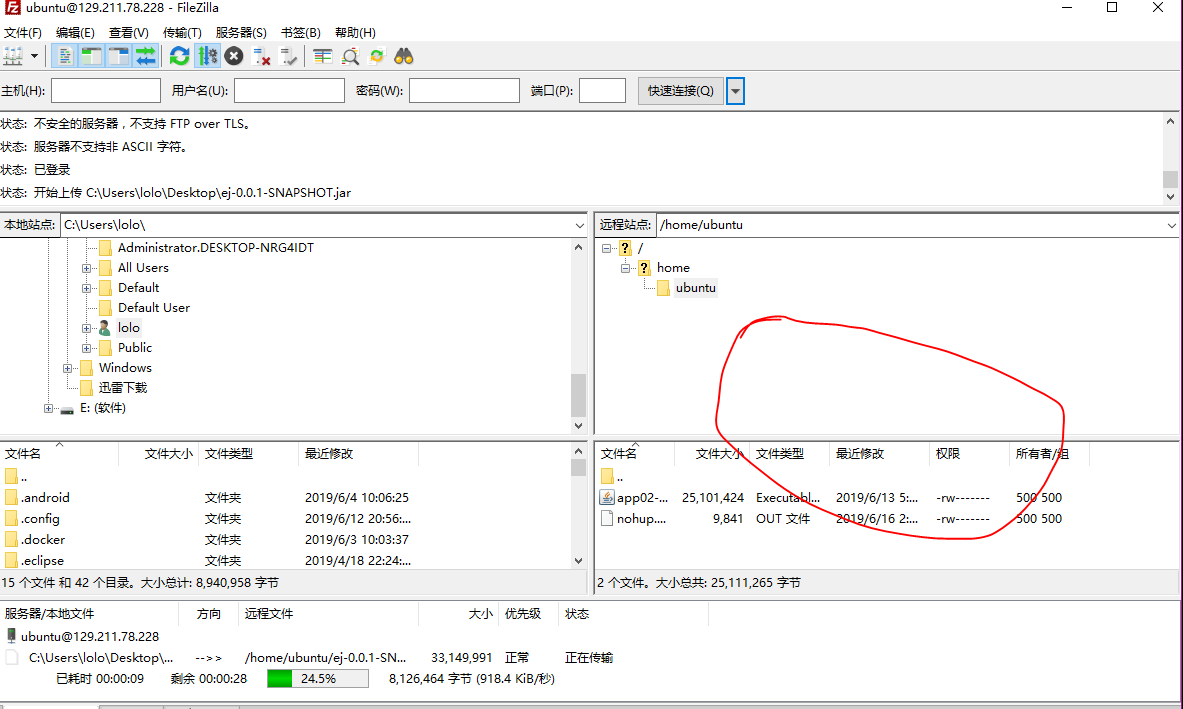The height and width of the screenshot is (709, 1183).
Task: Toggle directory comparison
Action: coord(350,56)
